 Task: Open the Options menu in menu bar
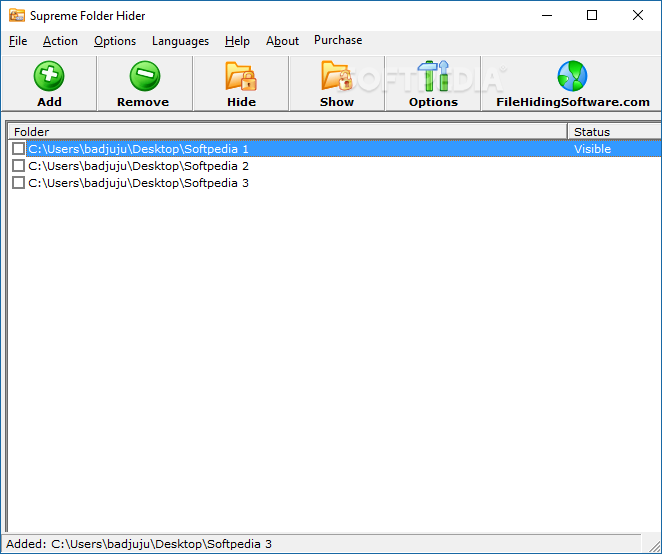point(115,41)
